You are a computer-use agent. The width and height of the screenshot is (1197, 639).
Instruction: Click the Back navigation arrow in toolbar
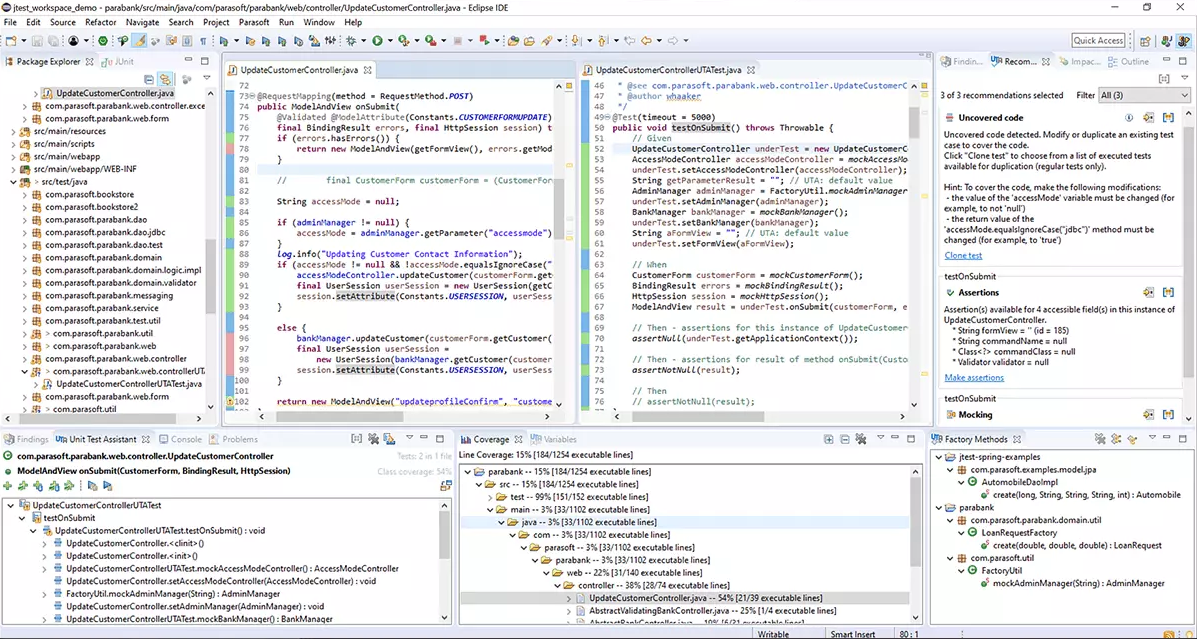click(646, 40)
